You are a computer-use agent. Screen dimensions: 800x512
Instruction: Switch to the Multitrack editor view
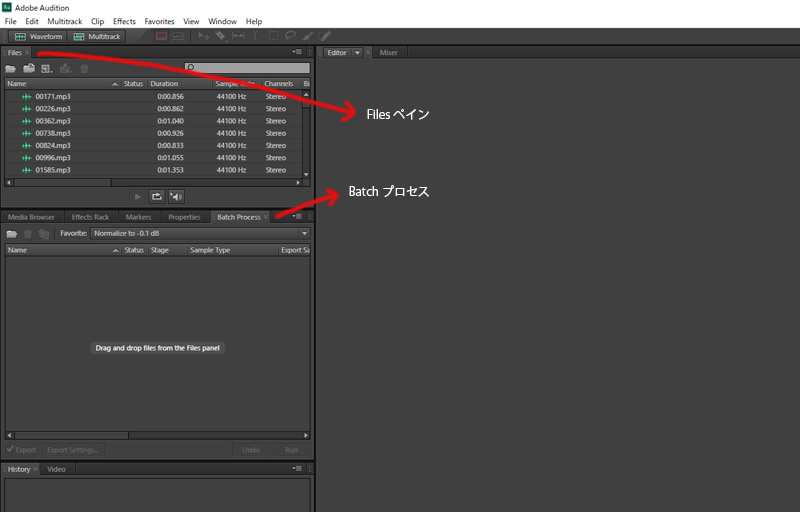click(x=97, y=36)
